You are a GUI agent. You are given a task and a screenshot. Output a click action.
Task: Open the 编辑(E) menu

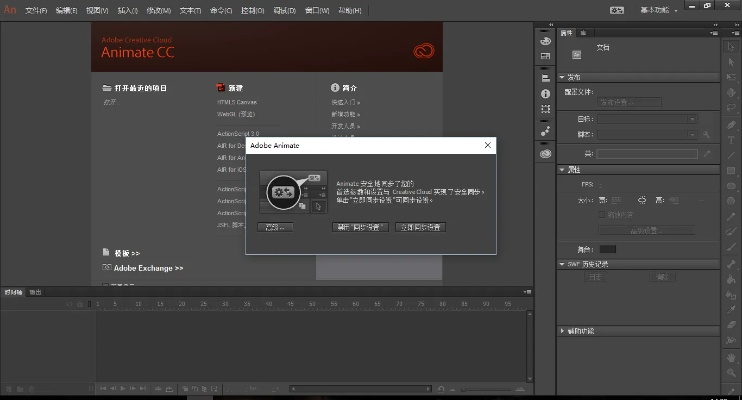pyautogui.click(x=66, y=10)
